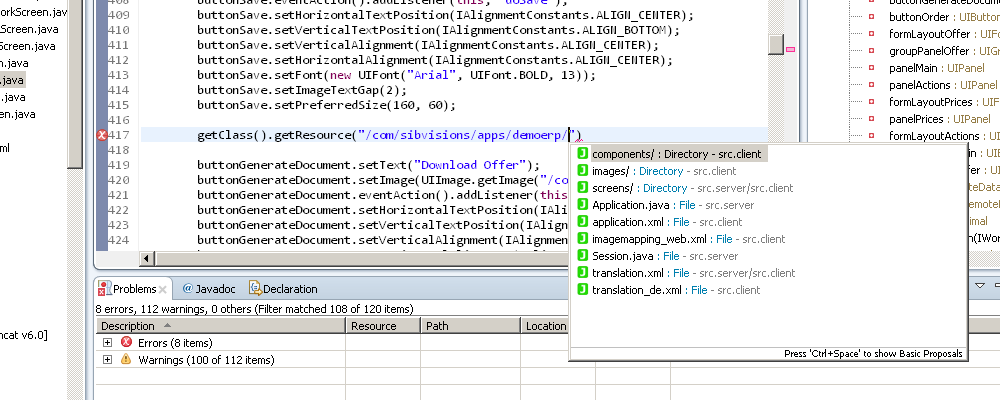The image size is (1000, 400).
Task: Select the orkScreen.jav file in explorer
Action: [x=33, y=12]
